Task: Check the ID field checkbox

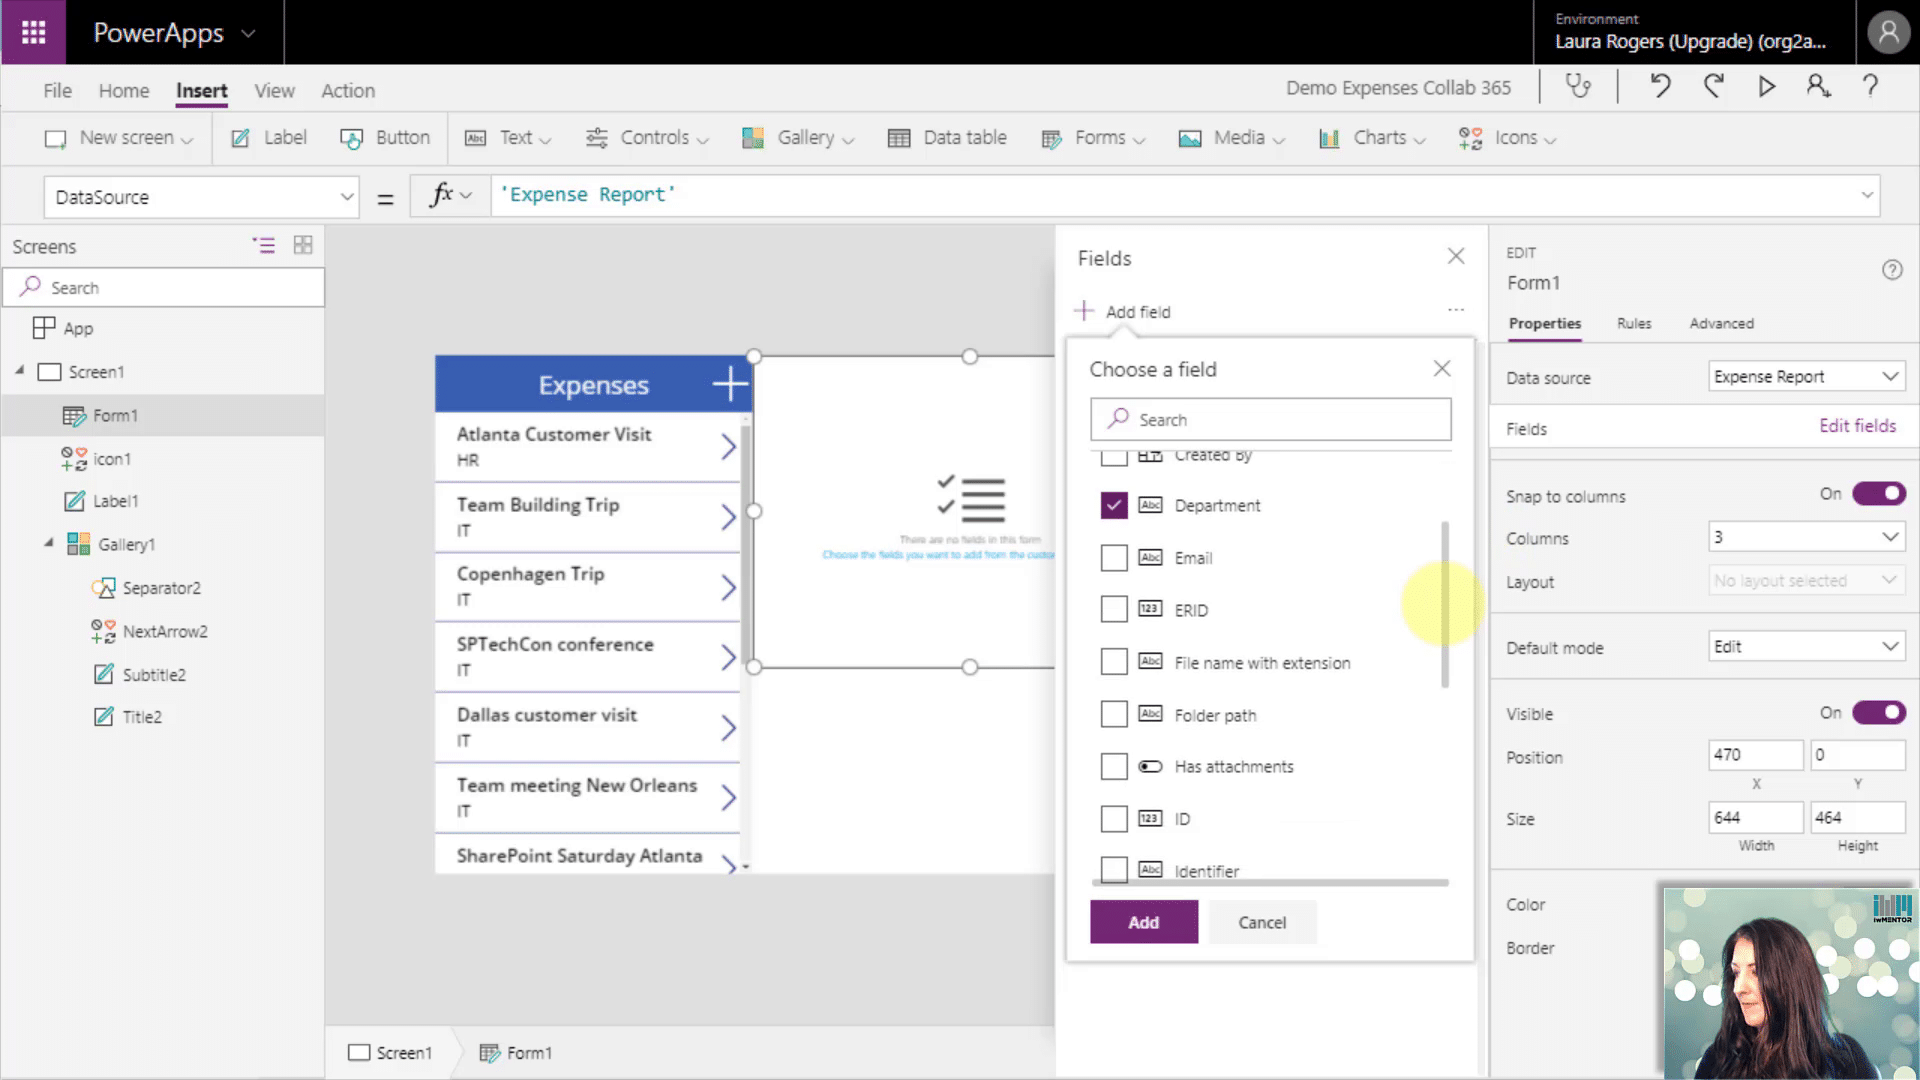Action: [1114, 818]
